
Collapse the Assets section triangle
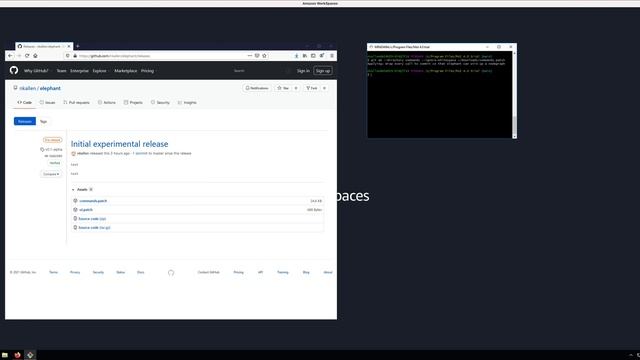[73, 189]
